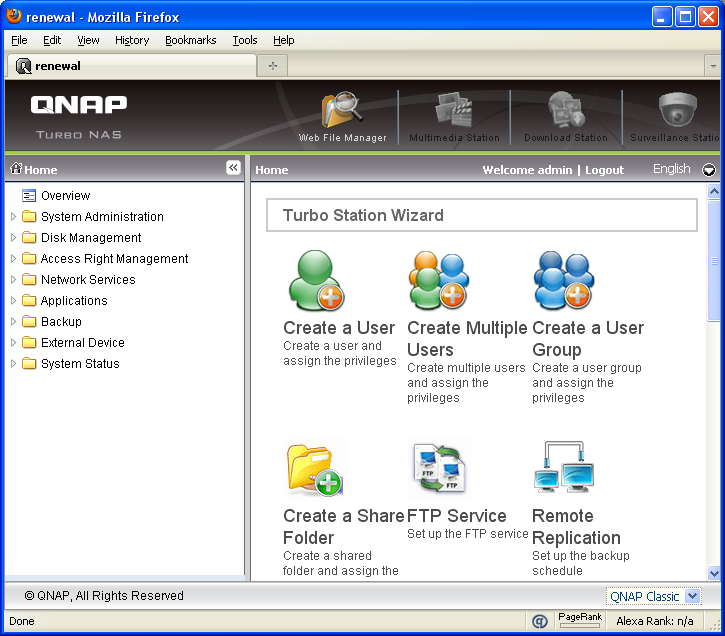Expand Applications tree node

coord(13,300)
